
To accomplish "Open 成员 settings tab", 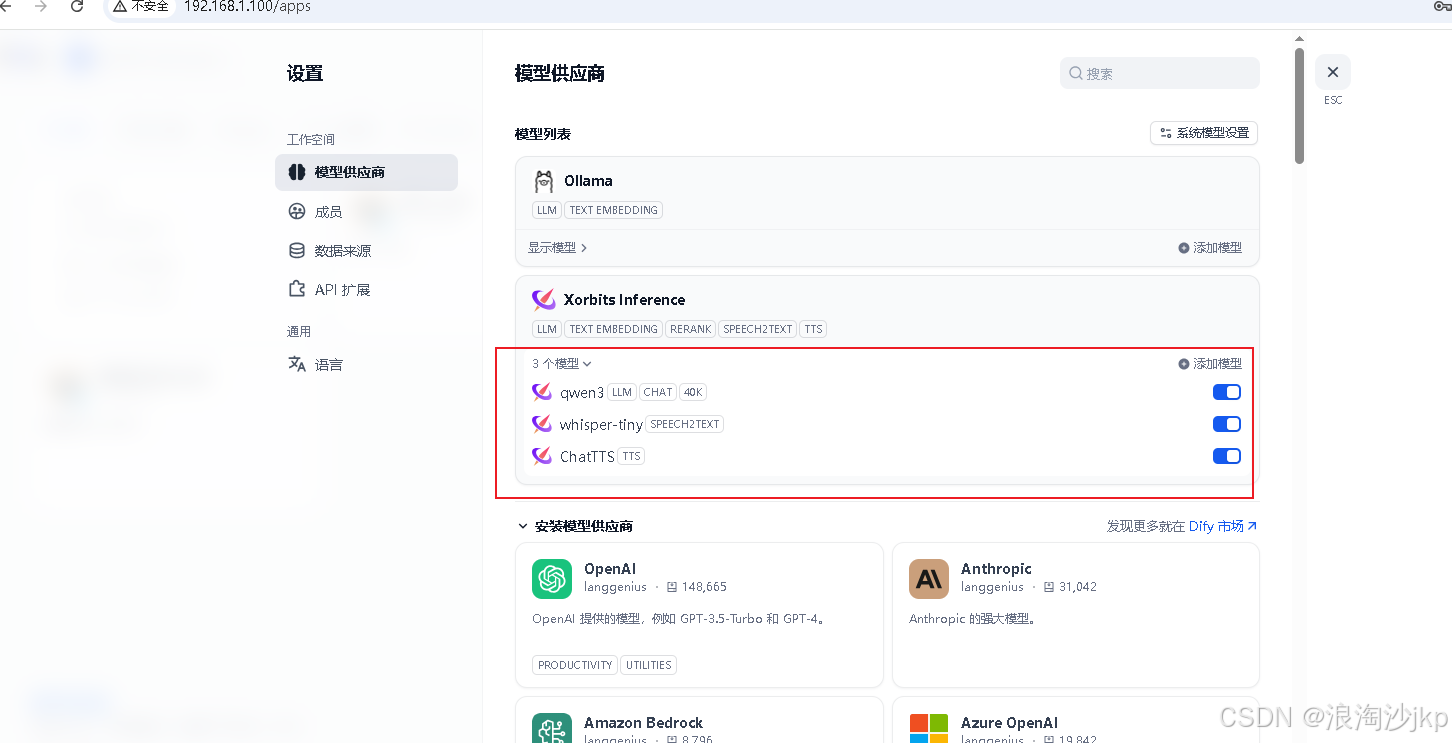I will coord(366,211).
